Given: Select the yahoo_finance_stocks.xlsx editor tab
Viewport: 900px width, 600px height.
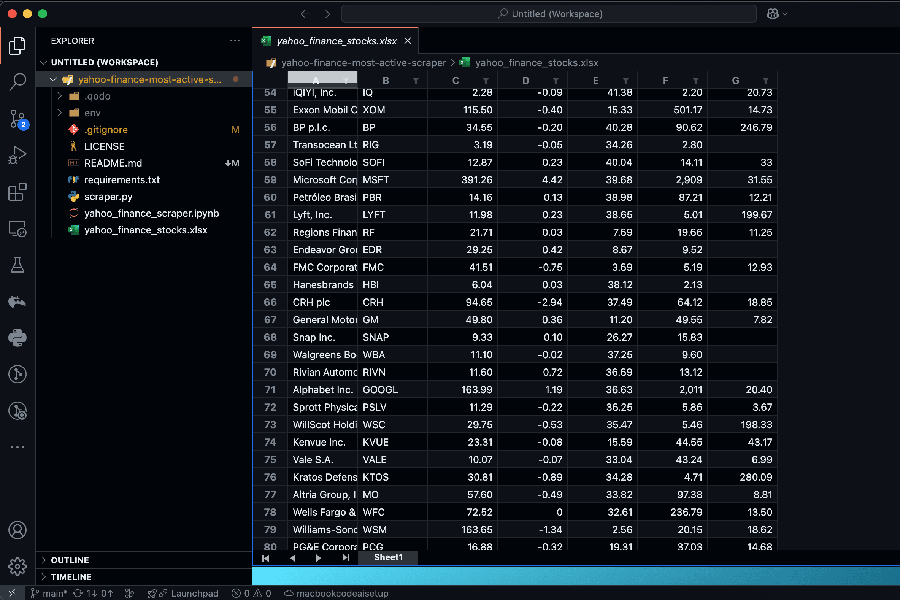Looking at the screenshot, I should 336,41.
